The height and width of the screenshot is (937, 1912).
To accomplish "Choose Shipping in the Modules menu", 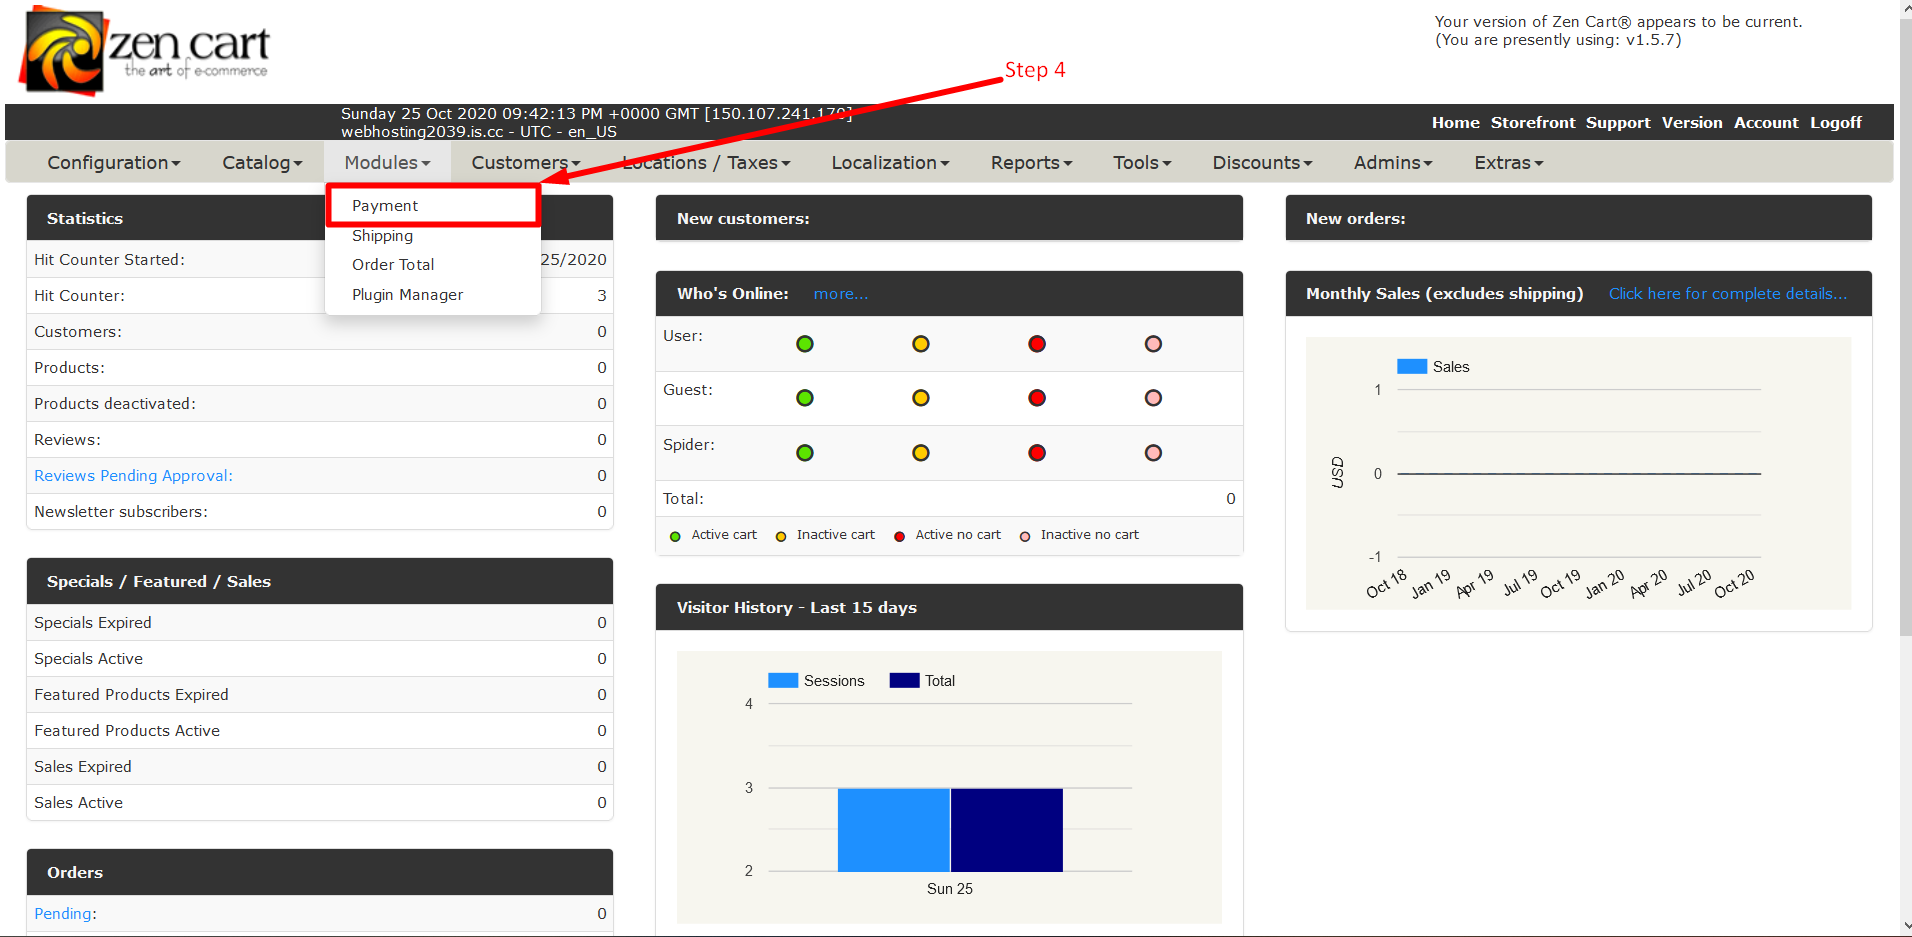I will pos(382,236).
